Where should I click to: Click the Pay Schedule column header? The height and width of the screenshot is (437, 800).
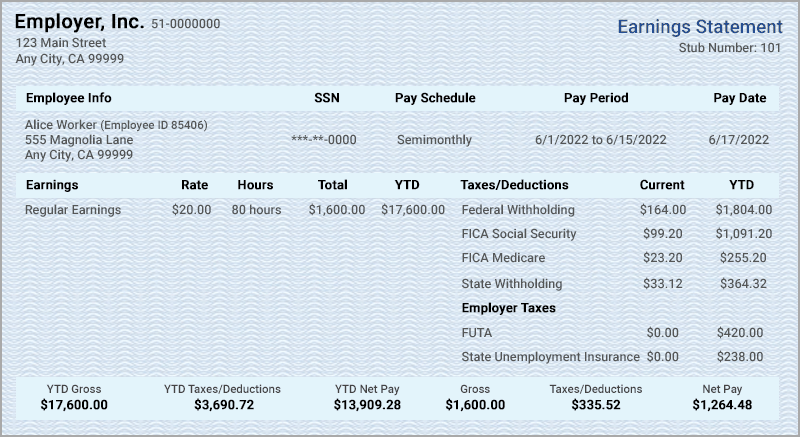click(x=435, y=98)
